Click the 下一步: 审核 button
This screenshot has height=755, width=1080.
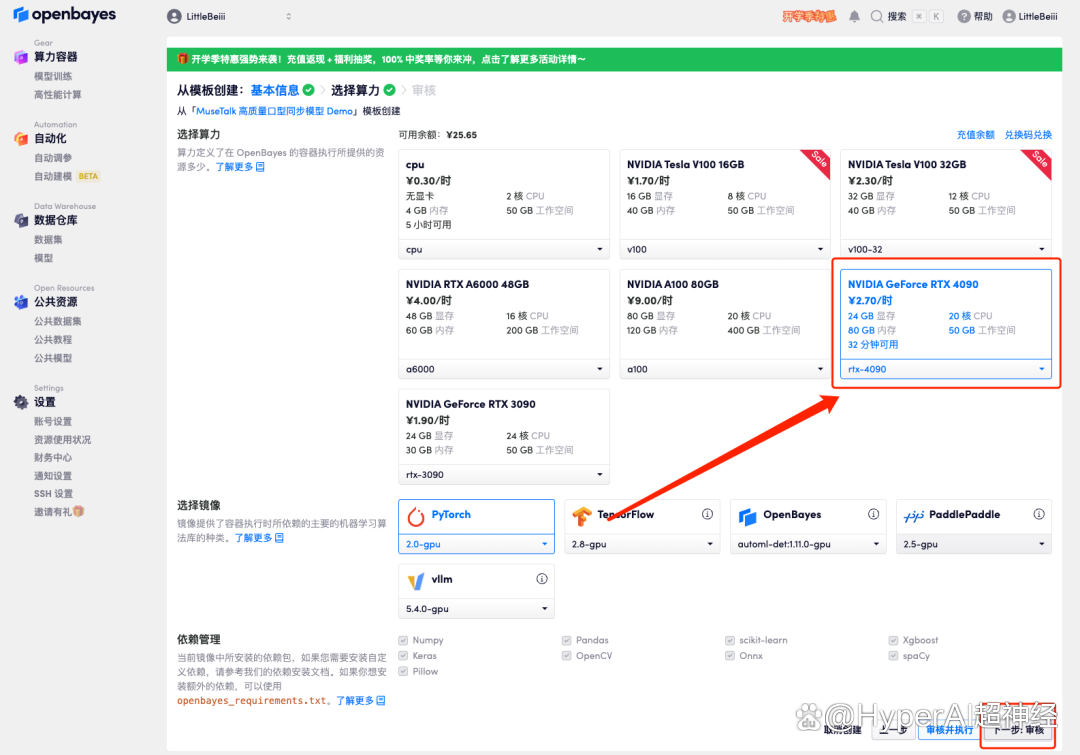[1018, 730]
